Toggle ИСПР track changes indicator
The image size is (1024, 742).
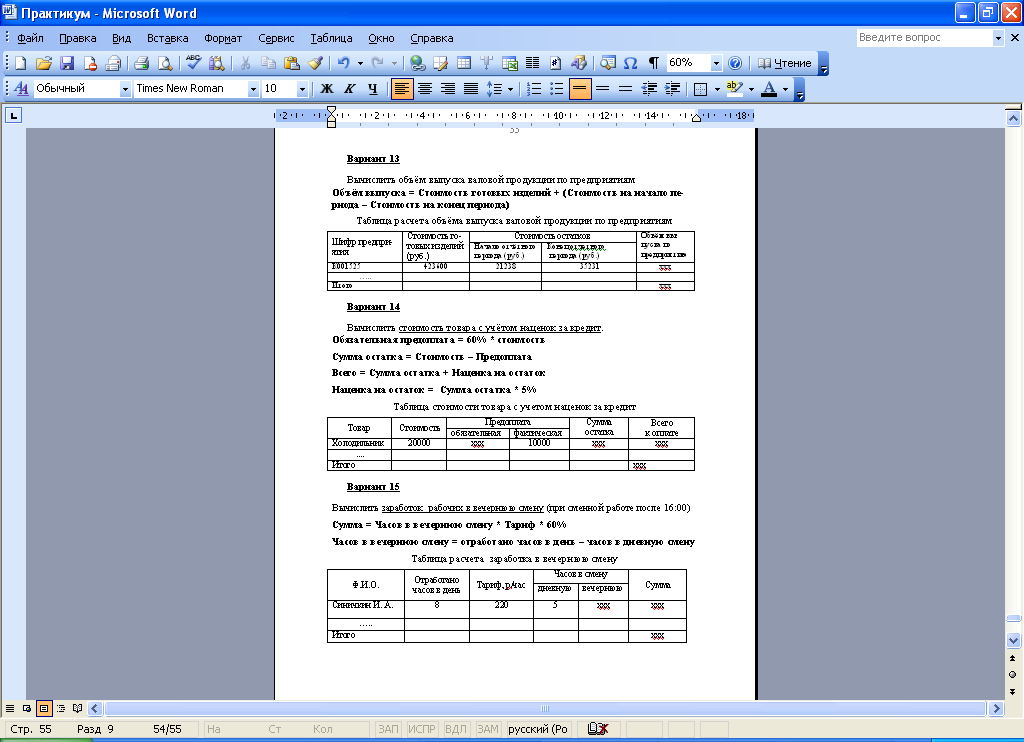click(422, 729)
